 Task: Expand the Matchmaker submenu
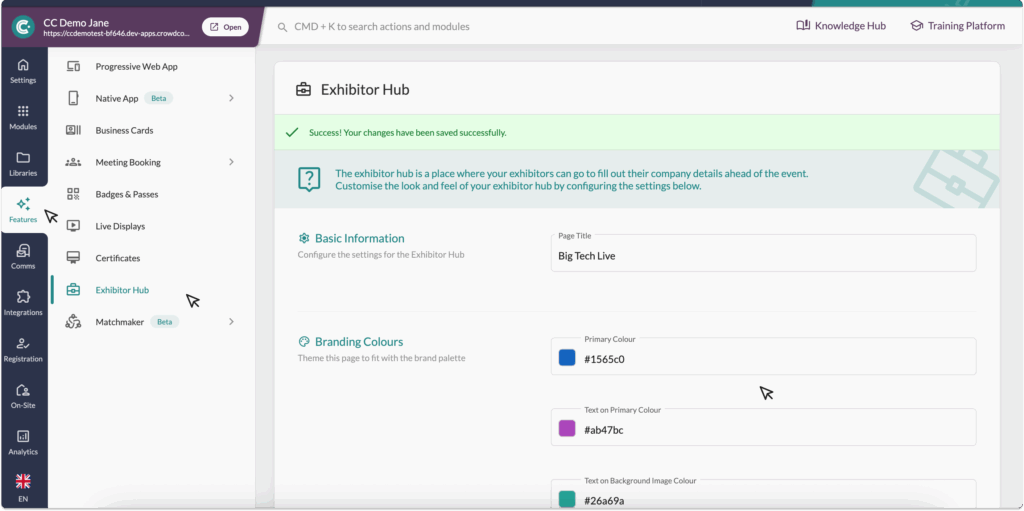tap(231, 322)
